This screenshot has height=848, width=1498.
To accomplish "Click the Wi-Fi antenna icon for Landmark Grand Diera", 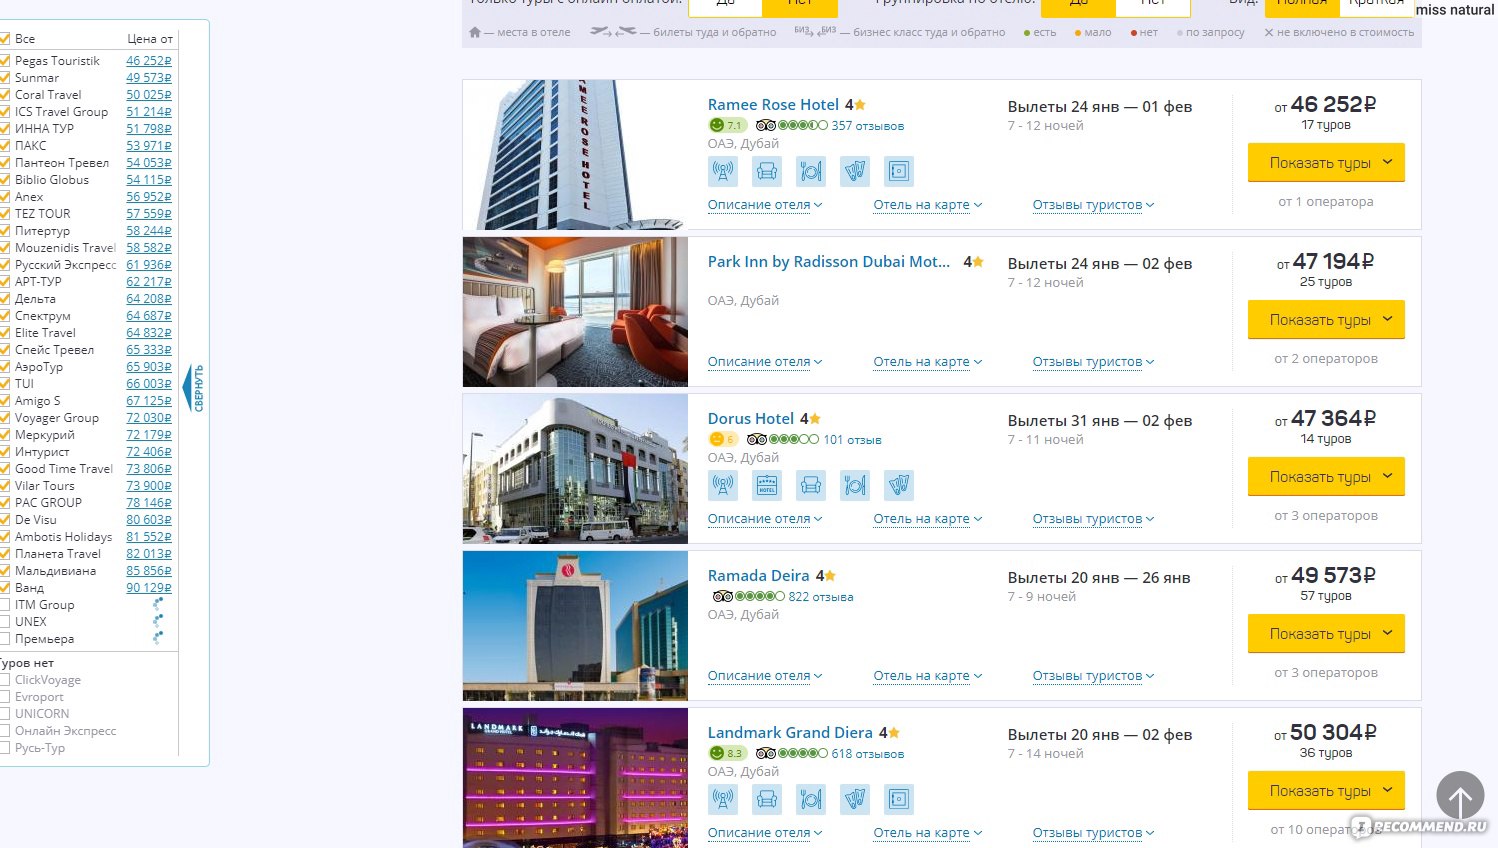I will [723, 799].
